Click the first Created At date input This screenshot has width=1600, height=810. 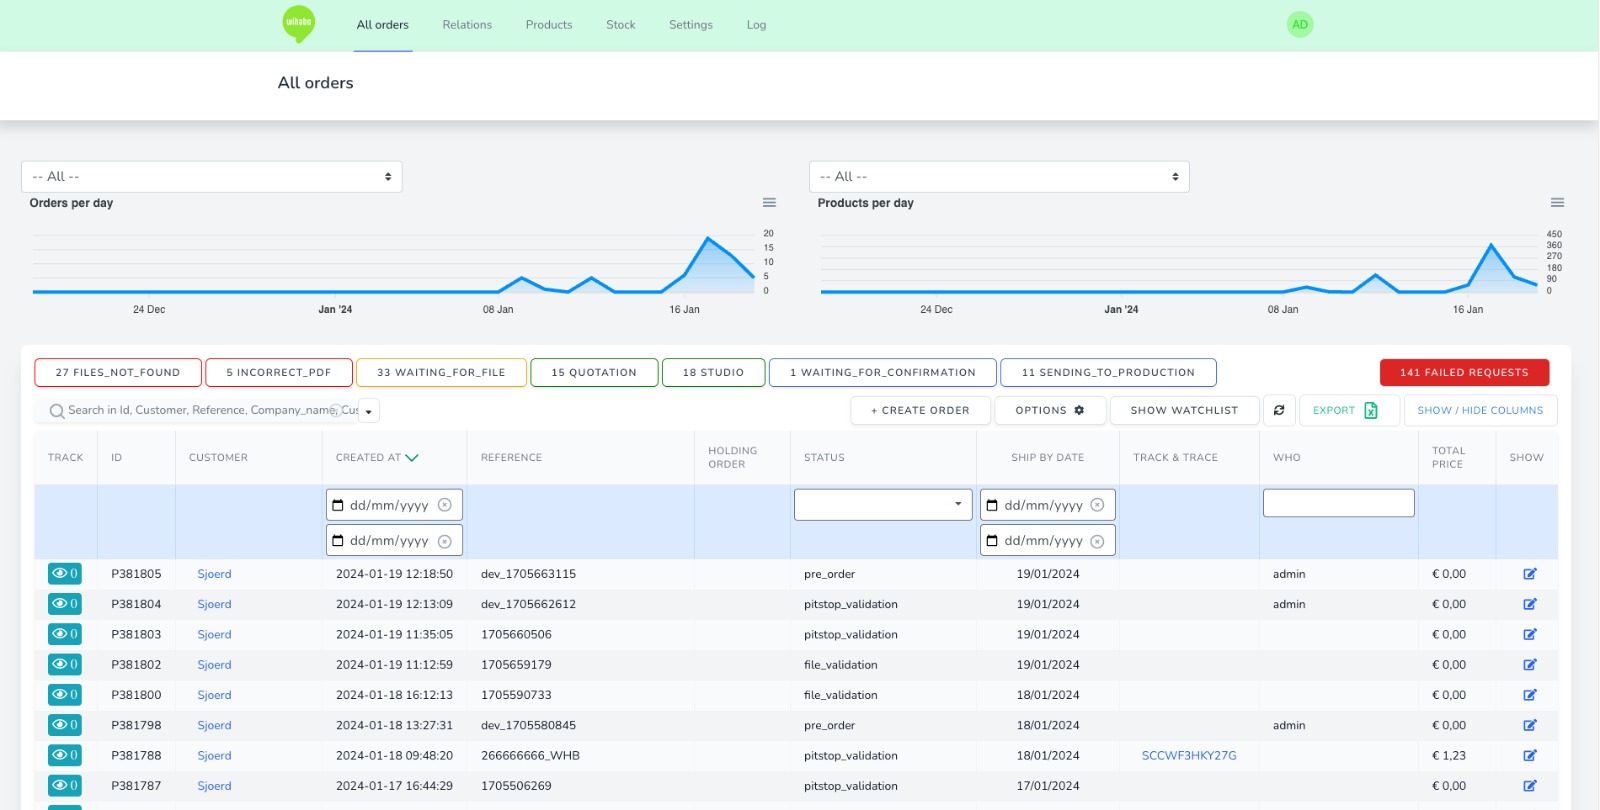click(x=394, y=505)
